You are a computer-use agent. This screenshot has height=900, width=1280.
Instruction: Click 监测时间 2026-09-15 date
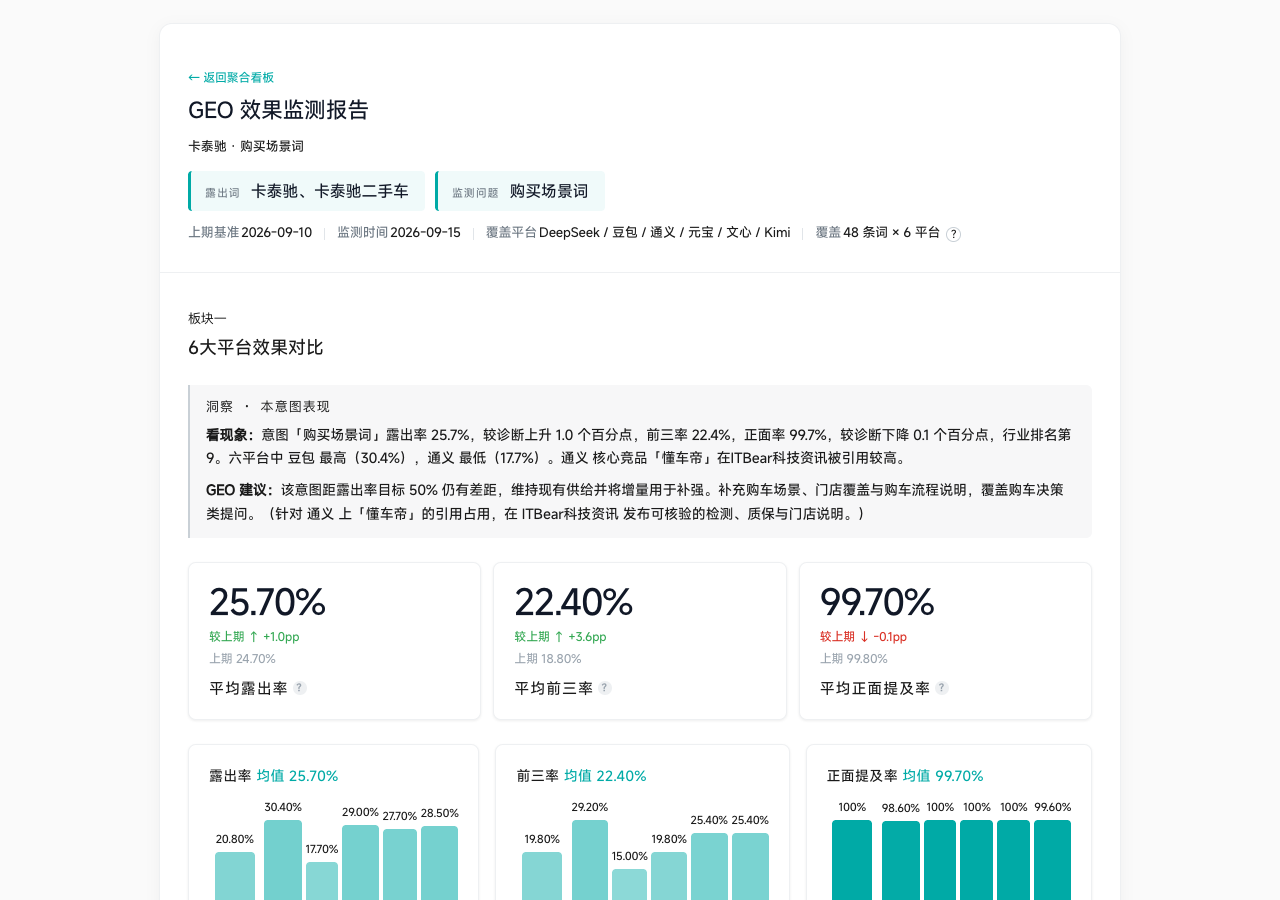coord(399,233)
